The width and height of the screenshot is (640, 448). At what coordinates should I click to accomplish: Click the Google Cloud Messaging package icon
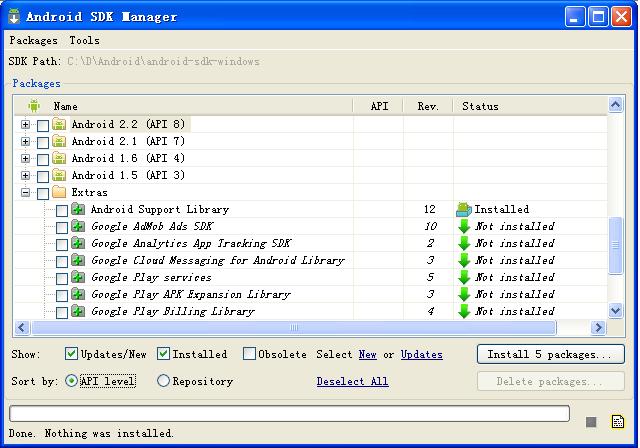point(78,260)
